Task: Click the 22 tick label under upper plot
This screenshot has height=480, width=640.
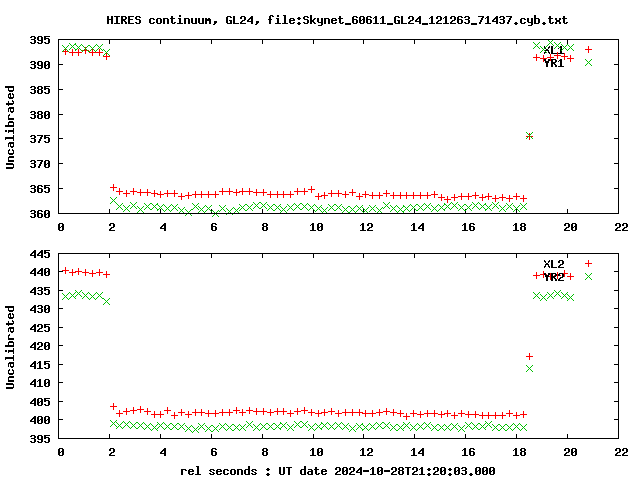Action: [x=621, y=227]
